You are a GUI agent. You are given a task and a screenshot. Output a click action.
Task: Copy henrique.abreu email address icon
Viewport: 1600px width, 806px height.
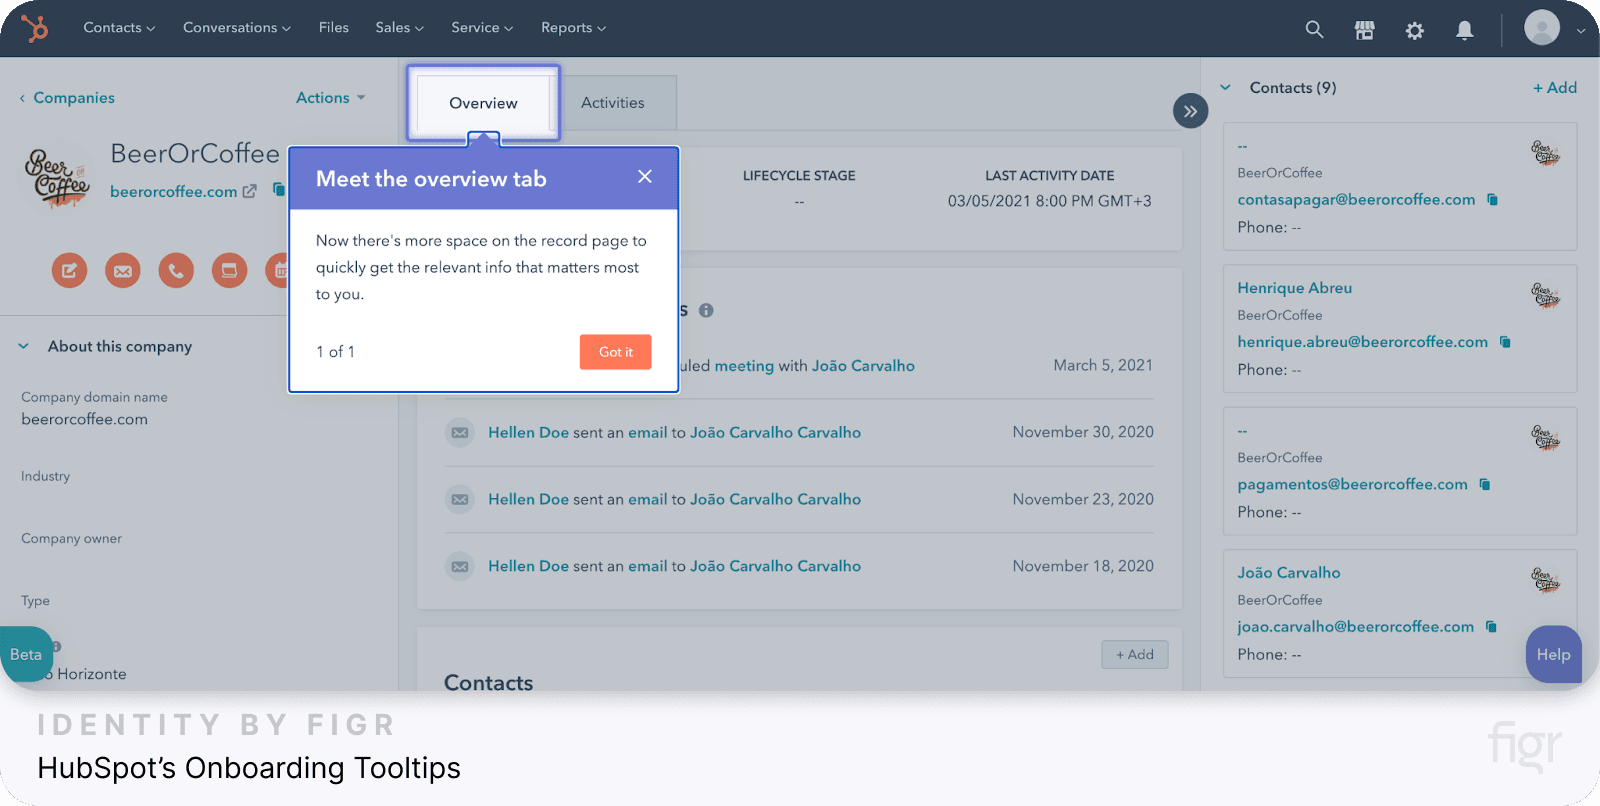(x=1505, y=342)
